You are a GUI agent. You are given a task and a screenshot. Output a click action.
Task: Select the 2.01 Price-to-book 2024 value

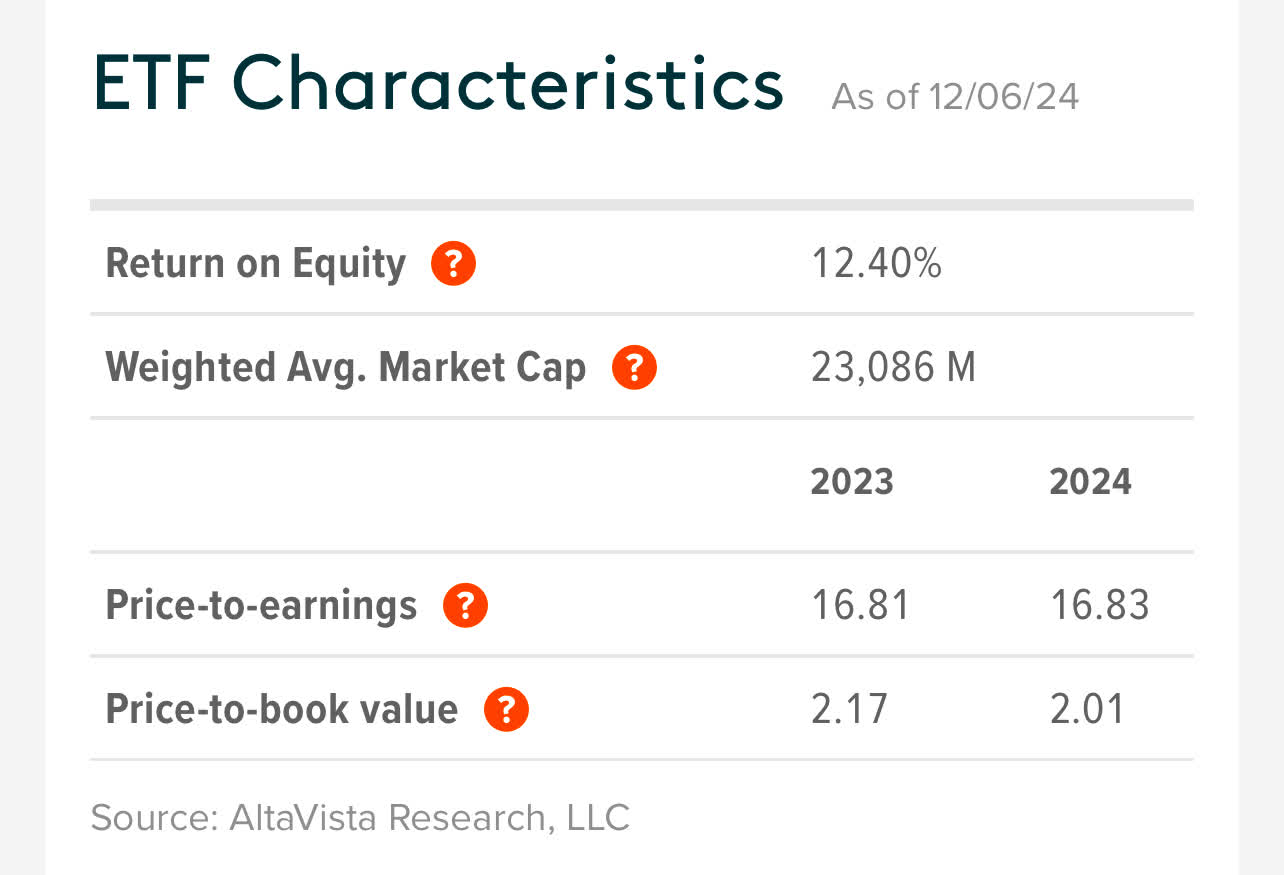pyautogui.click(x=1086, y=708)
